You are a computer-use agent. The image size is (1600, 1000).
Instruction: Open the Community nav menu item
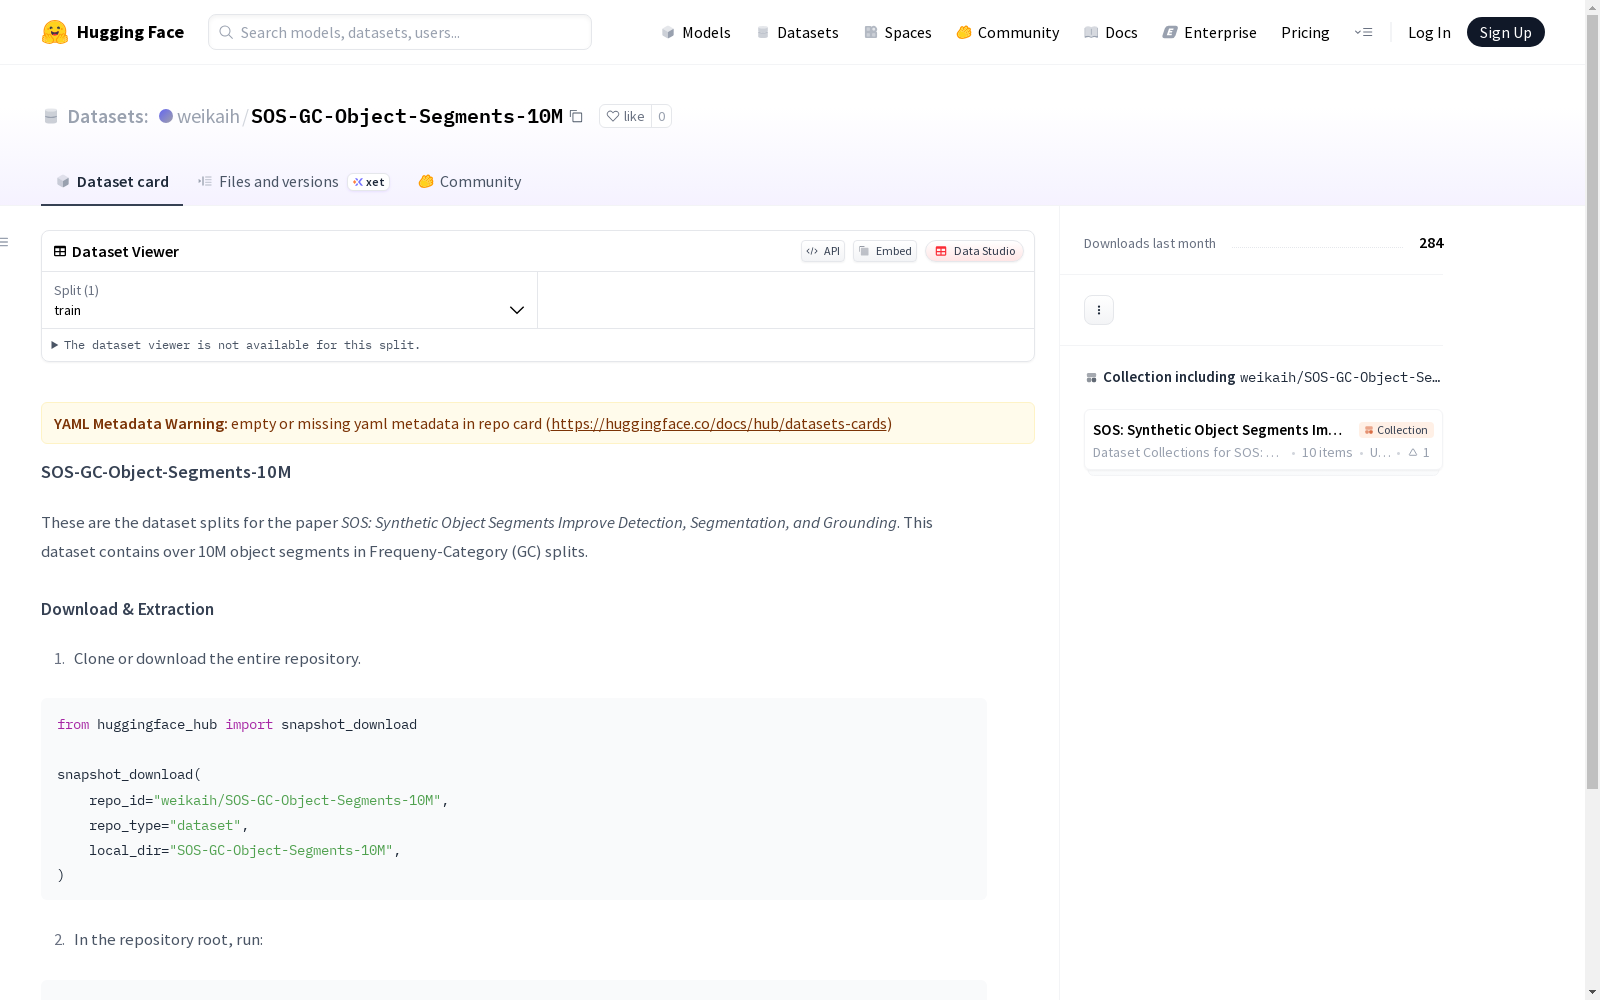click(1008, 32)
